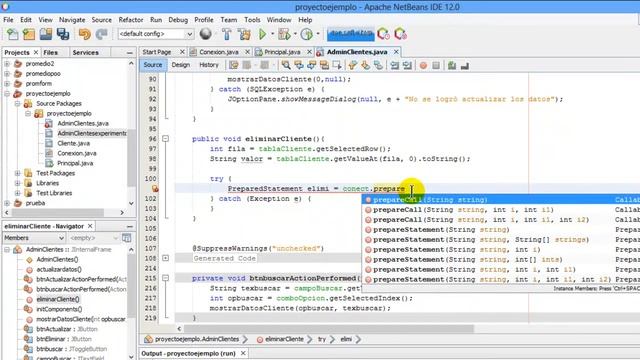Viewport: 640px width, 360px height.
Task: Switch to Design view
Action: point(180,65)
